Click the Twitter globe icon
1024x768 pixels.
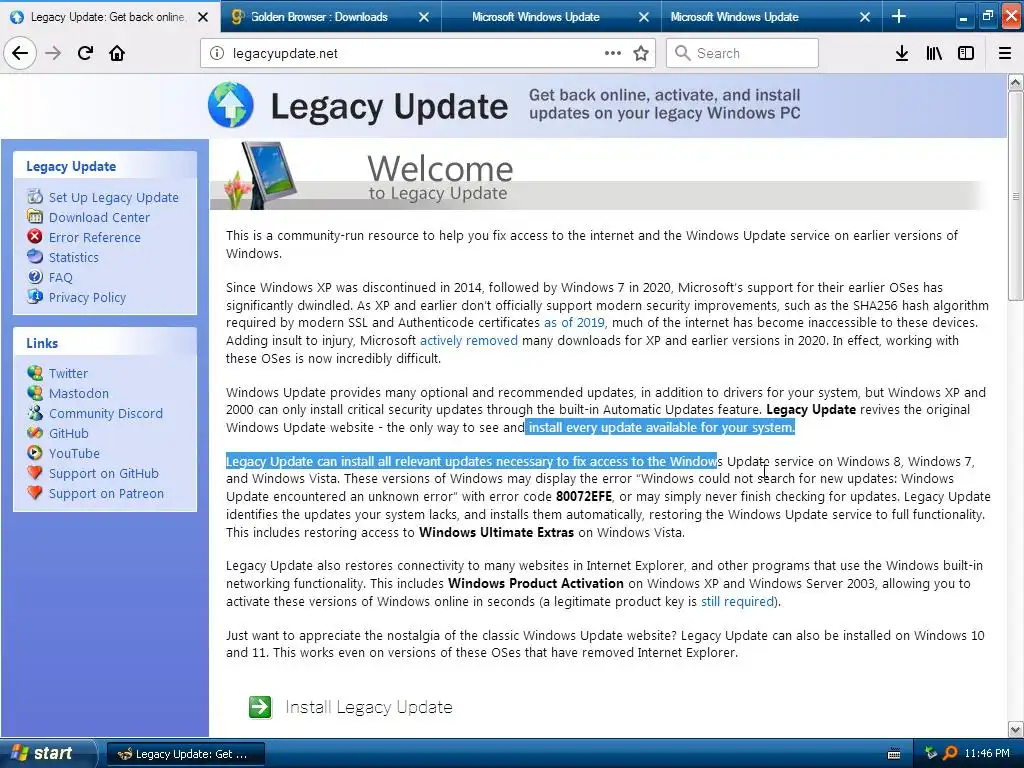pyautogui.click(x=35, y=372)
